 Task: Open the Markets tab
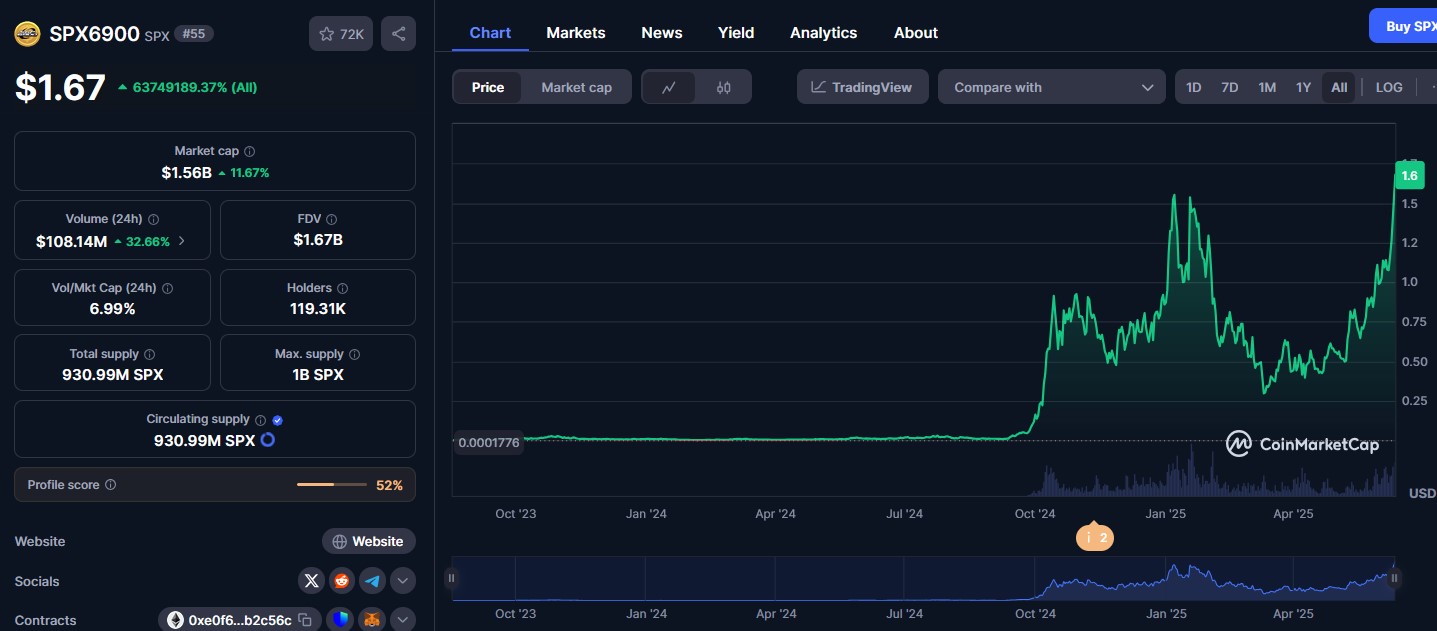576,33
